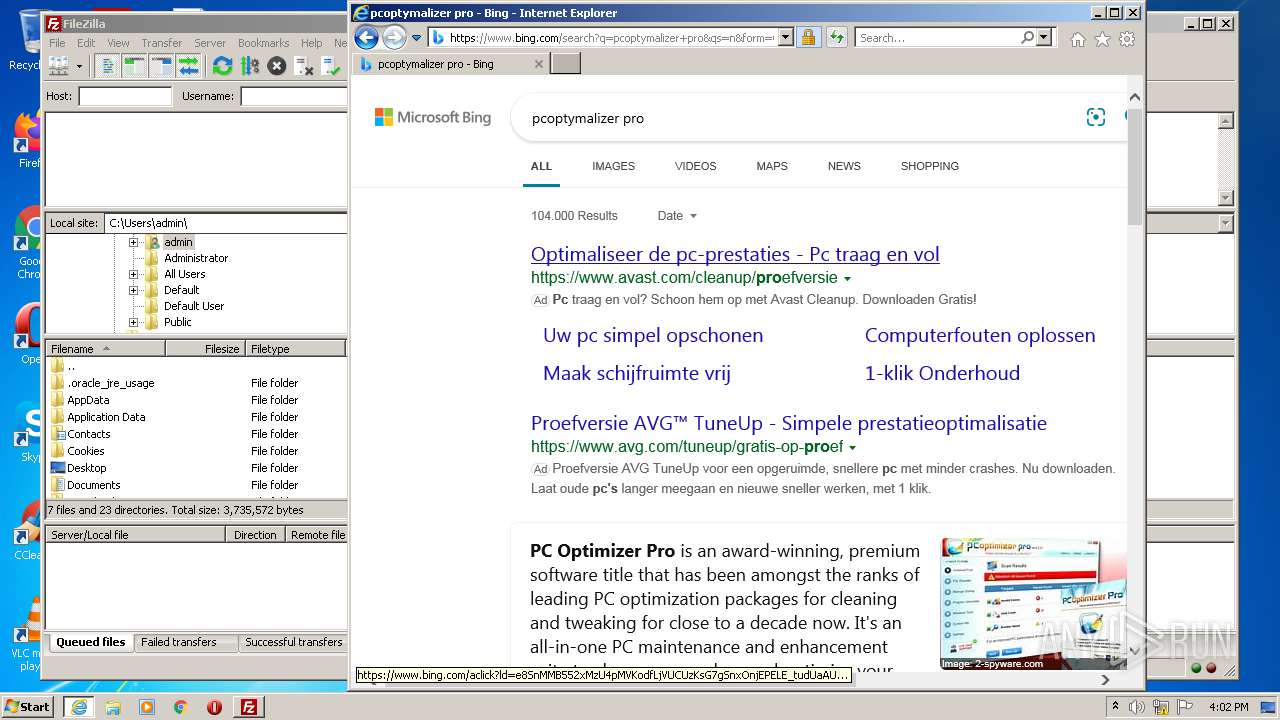The height and width of the screenshot is (720, 1280).
Task: Open Optimaliseer de pc-prestaties ad link
Action: click(735, 254)
